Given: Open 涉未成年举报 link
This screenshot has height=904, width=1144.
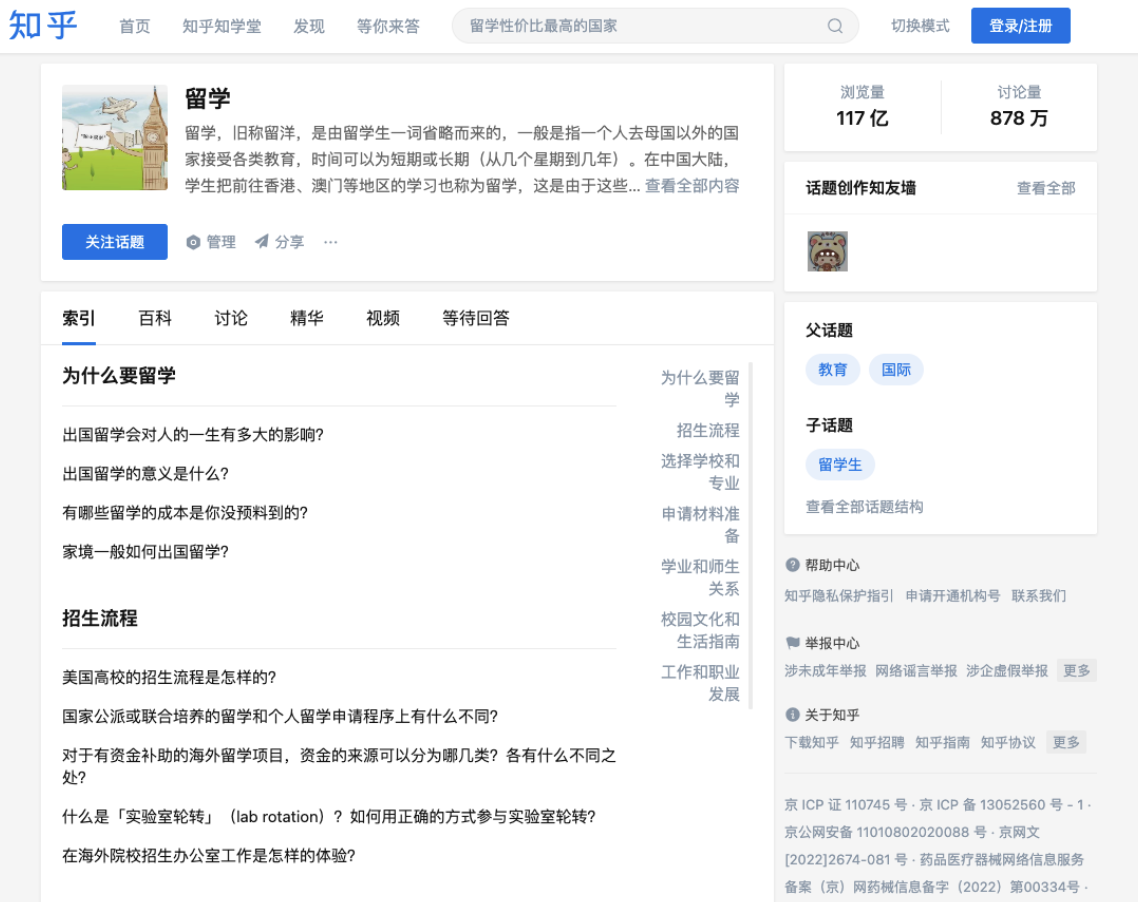Looking at the screenshot, I should 830,673.
